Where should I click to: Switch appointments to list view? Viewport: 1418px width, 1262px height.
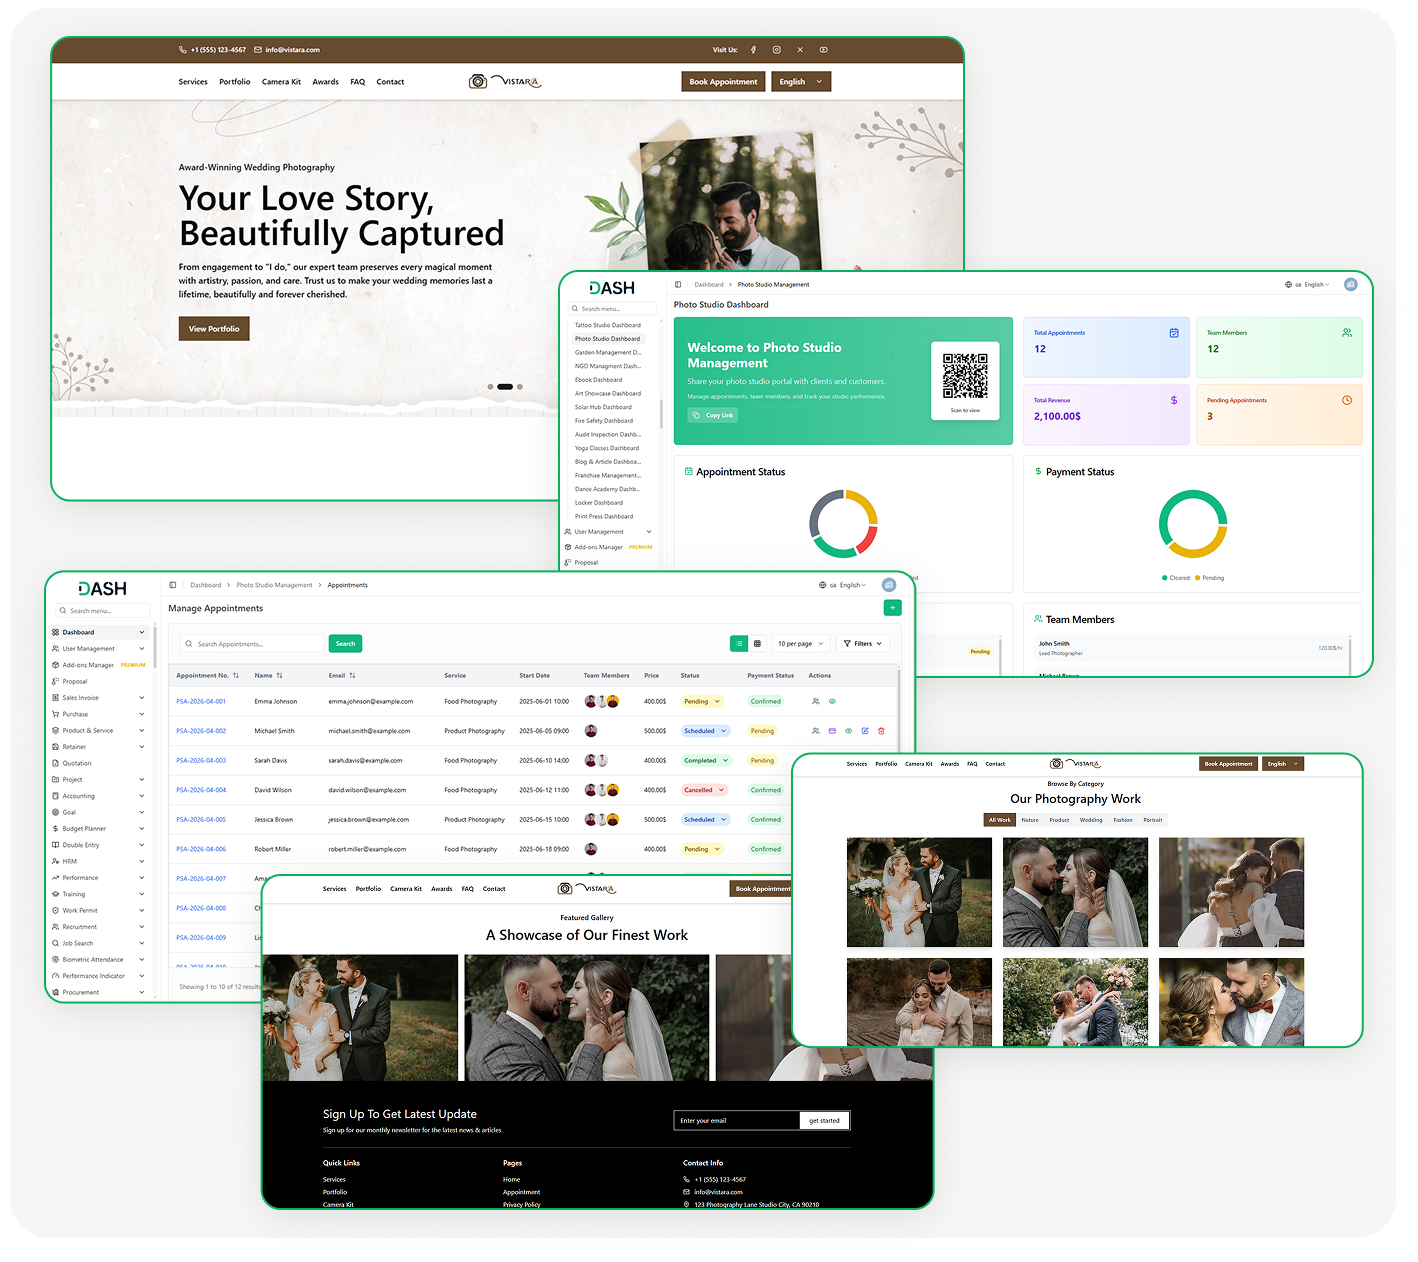click(739, 644)
